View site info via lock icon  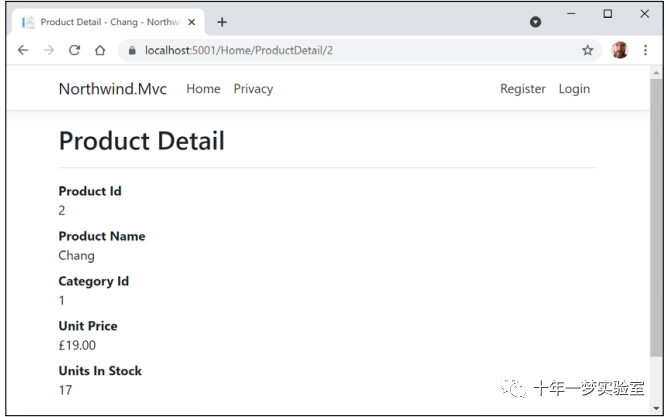[132, 51]
